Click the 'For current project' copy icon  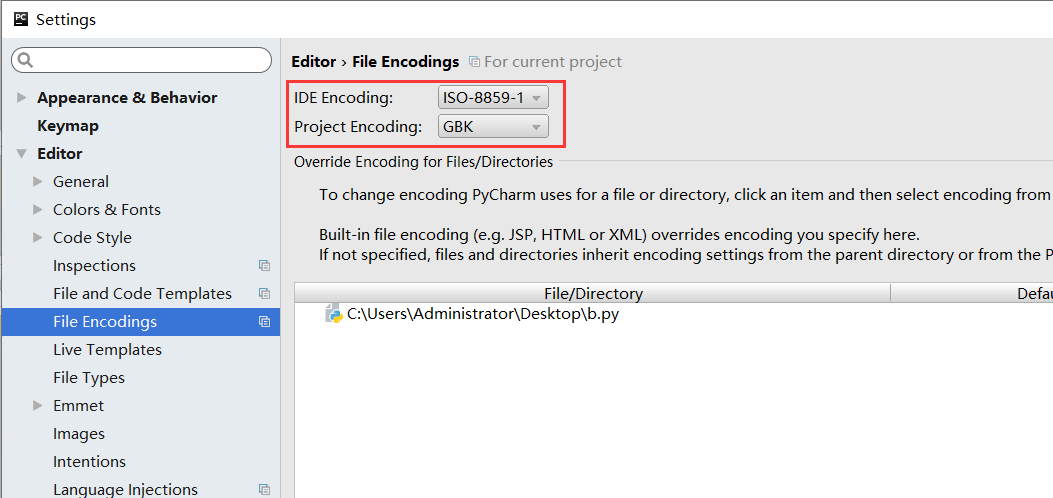tap(474, 62)
